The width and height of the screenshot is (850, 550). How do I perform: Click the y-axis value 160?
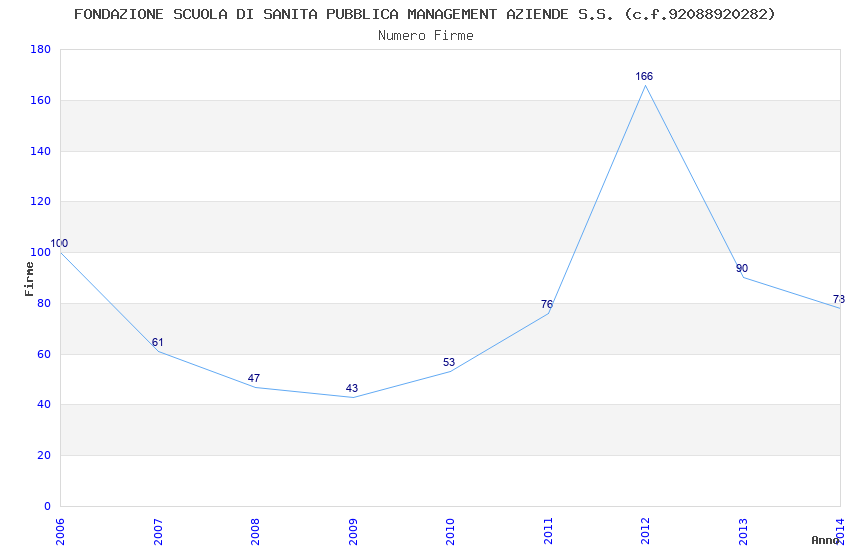click(41, 100)
